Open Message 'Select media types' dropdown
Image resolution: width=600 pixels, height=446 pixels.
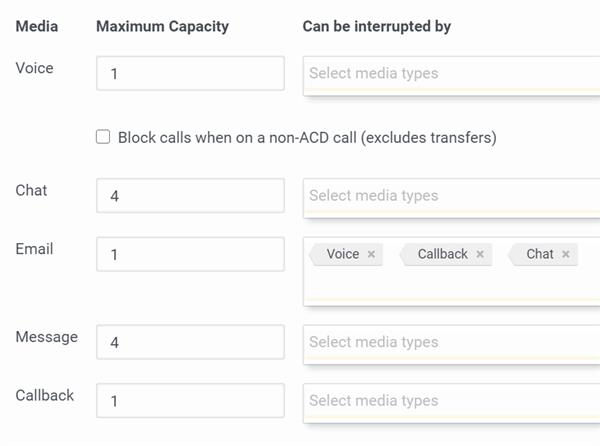(450, 342)
